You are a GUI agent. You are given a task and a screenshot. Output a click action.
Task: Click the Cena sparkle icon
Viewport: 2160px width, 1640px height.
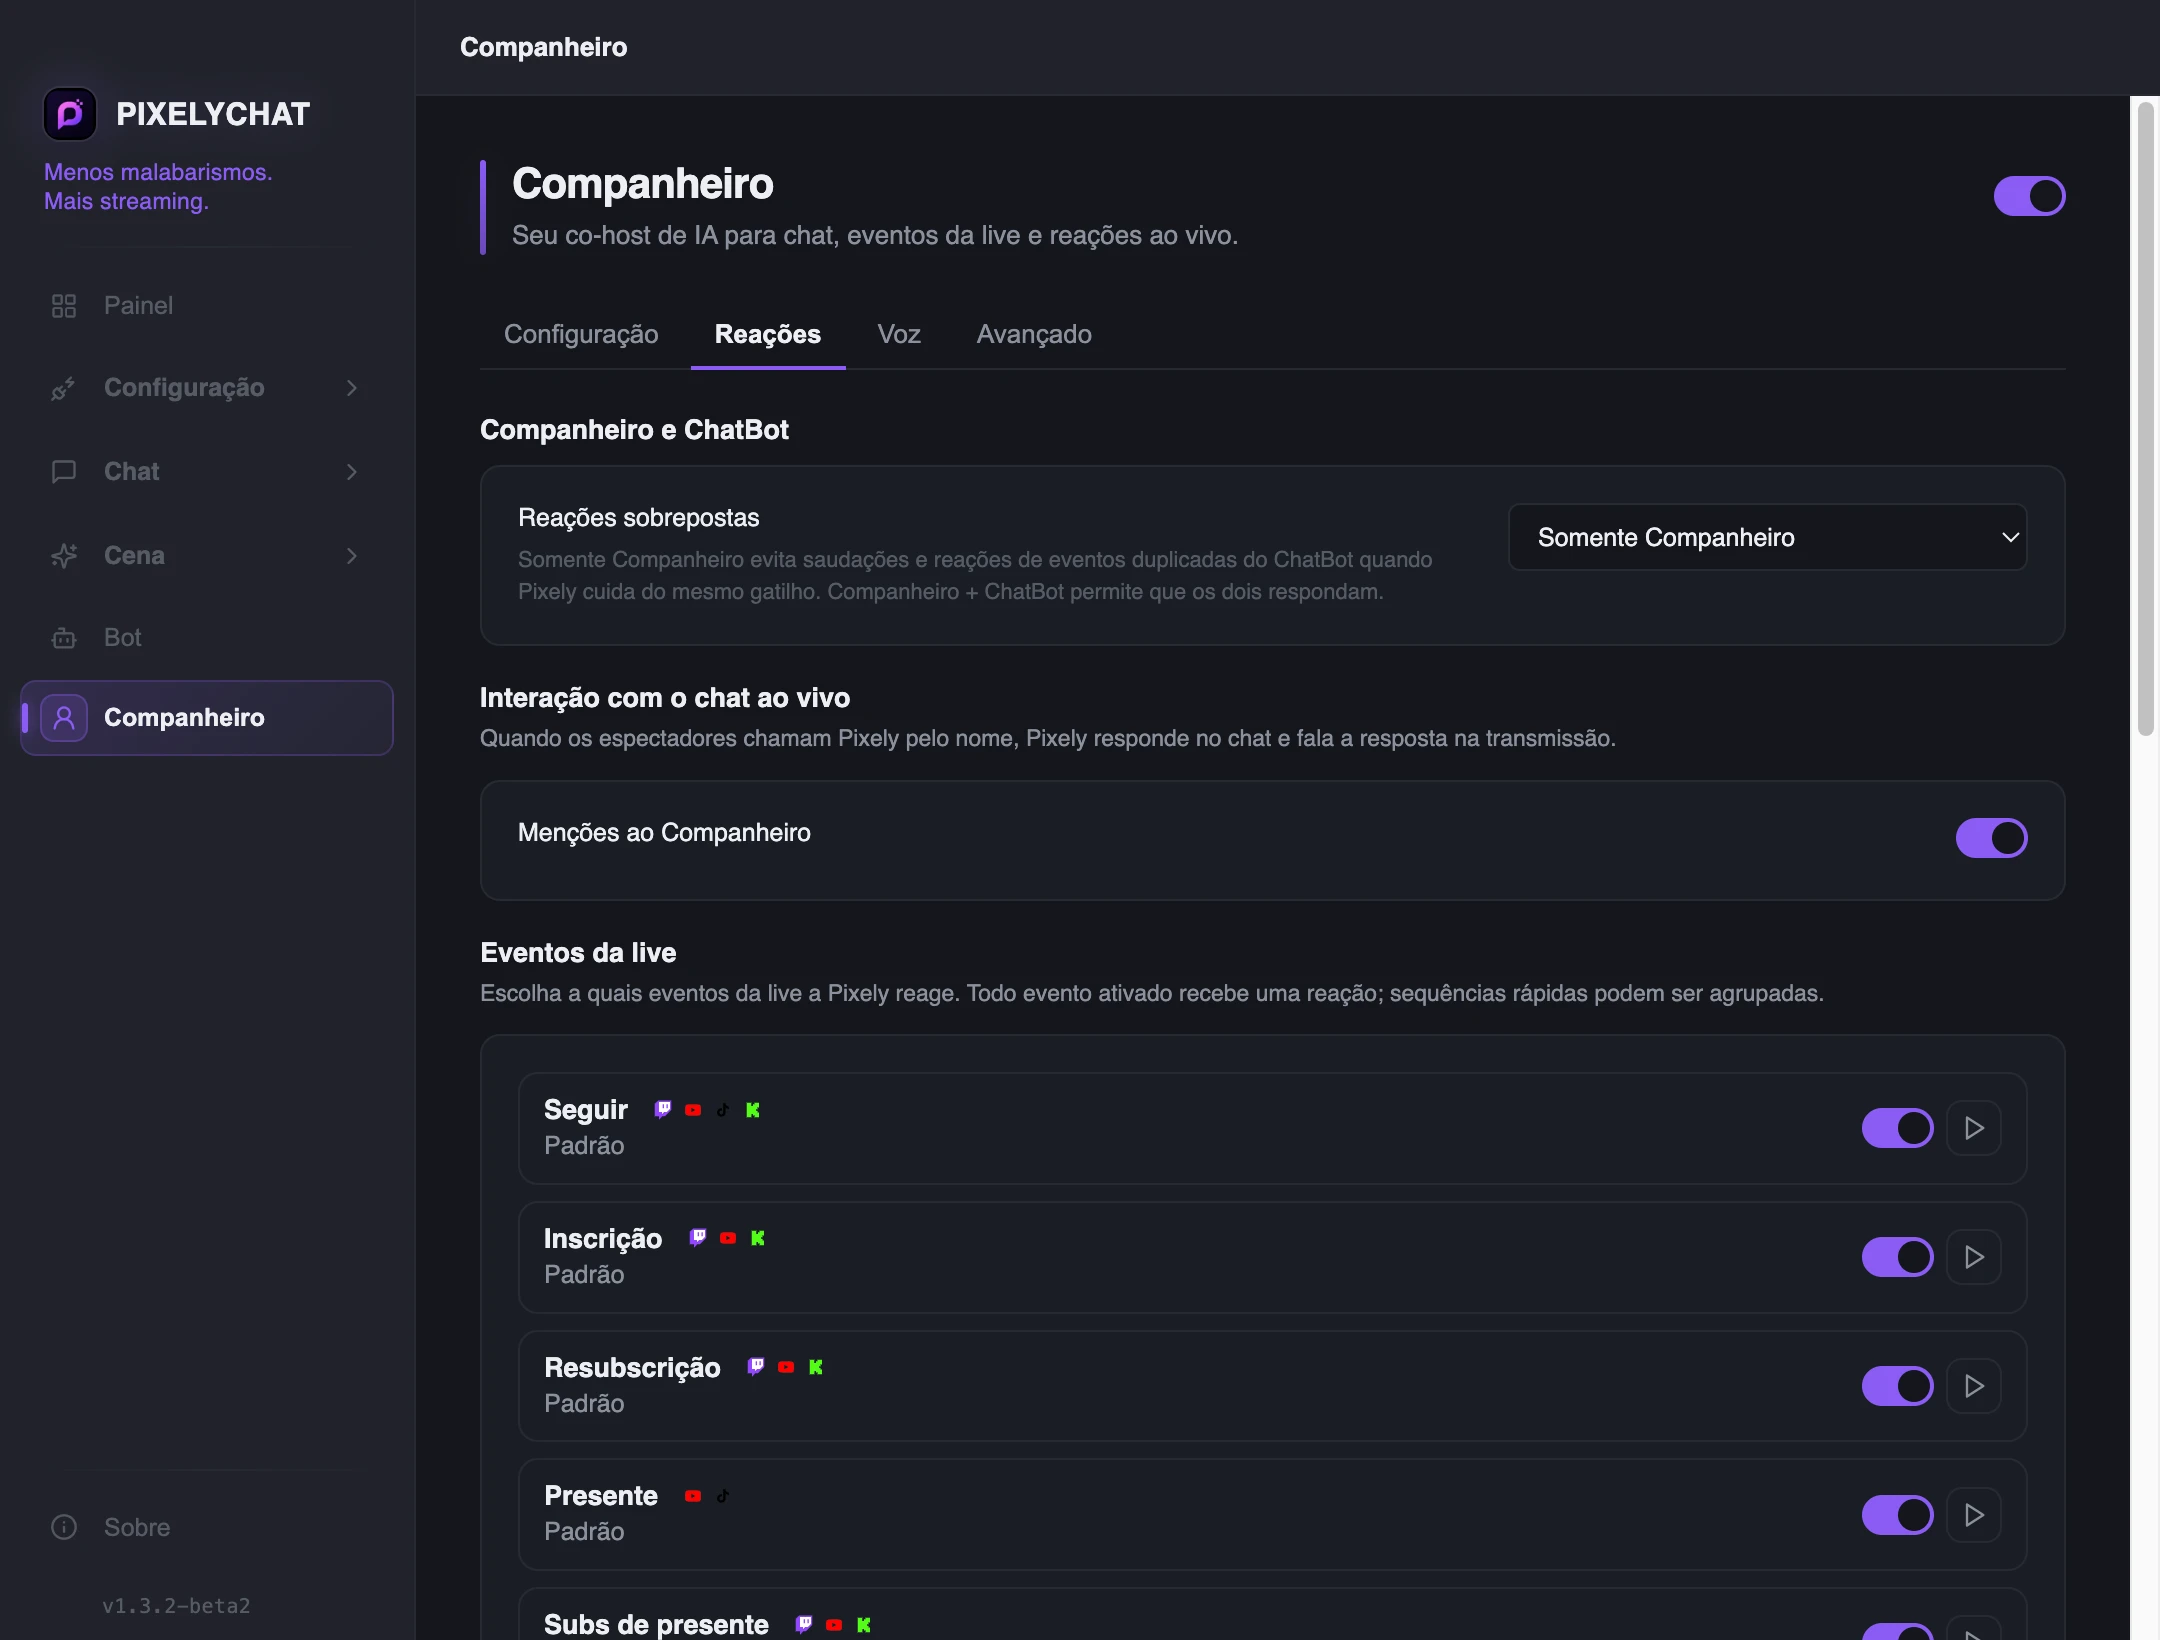pos(64,556)
